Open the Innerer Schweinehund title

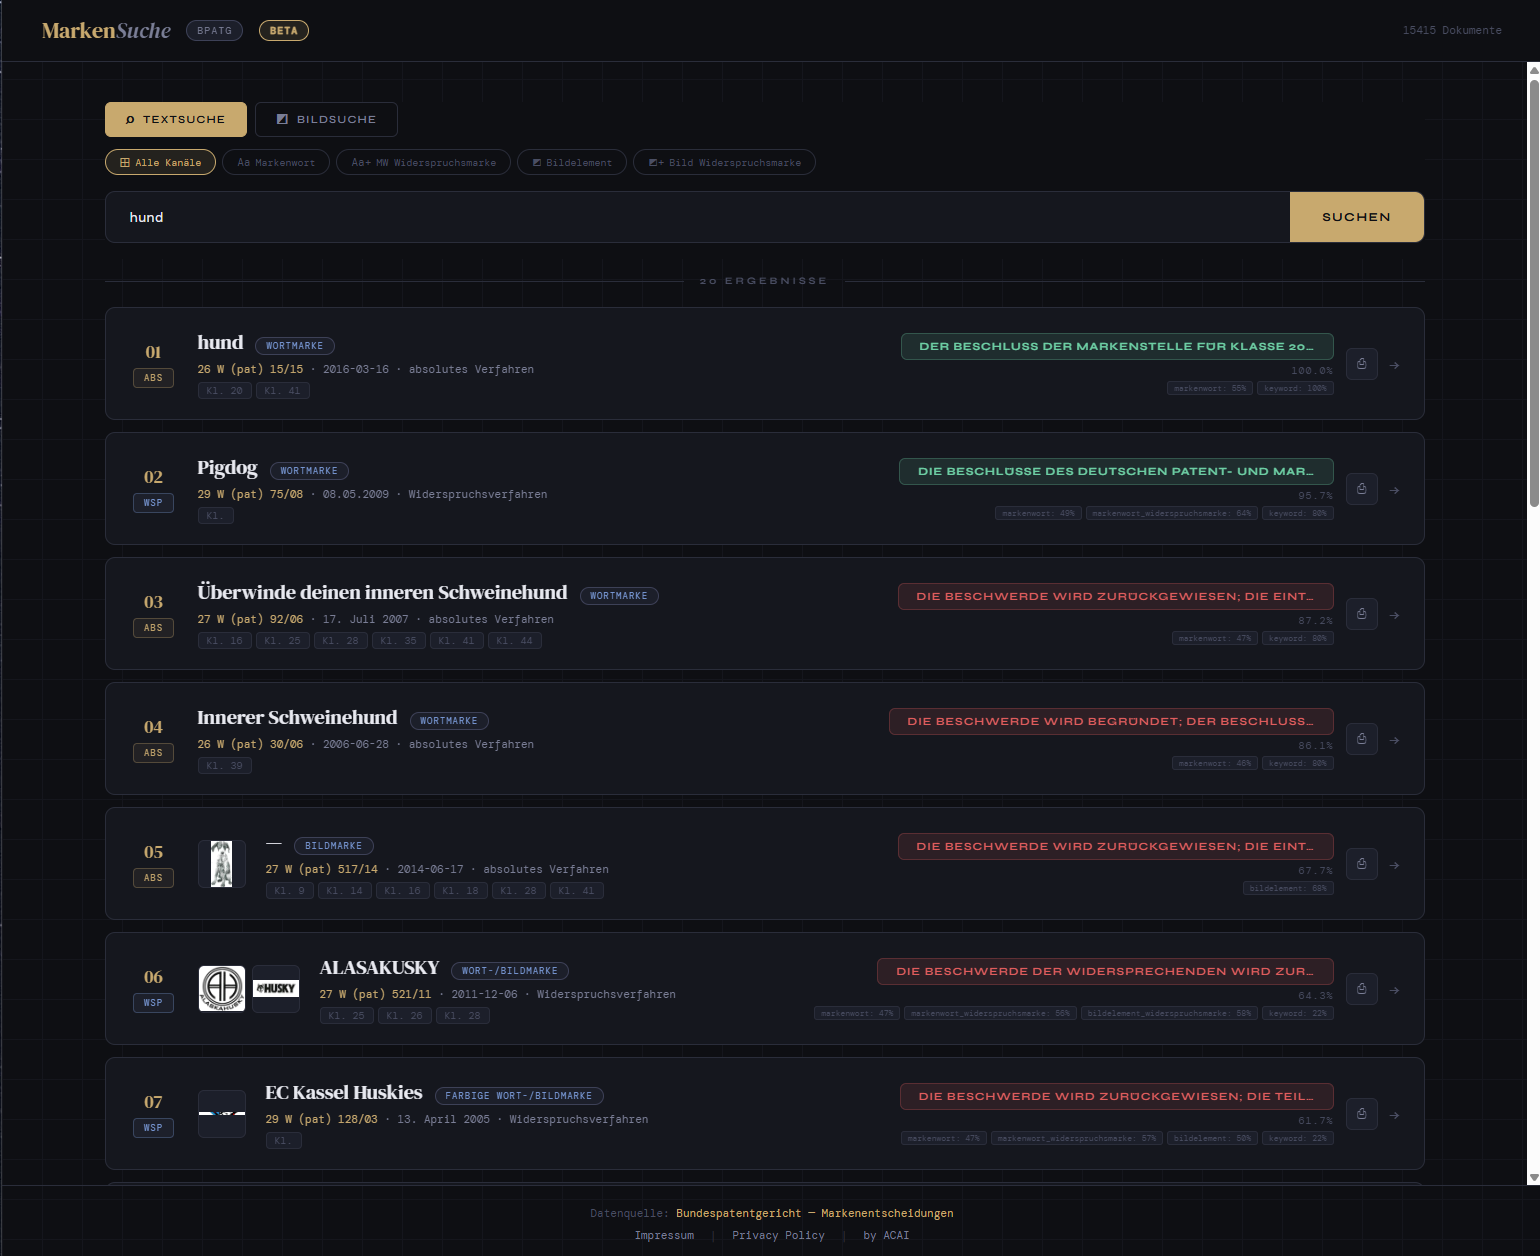coord(297,718)
